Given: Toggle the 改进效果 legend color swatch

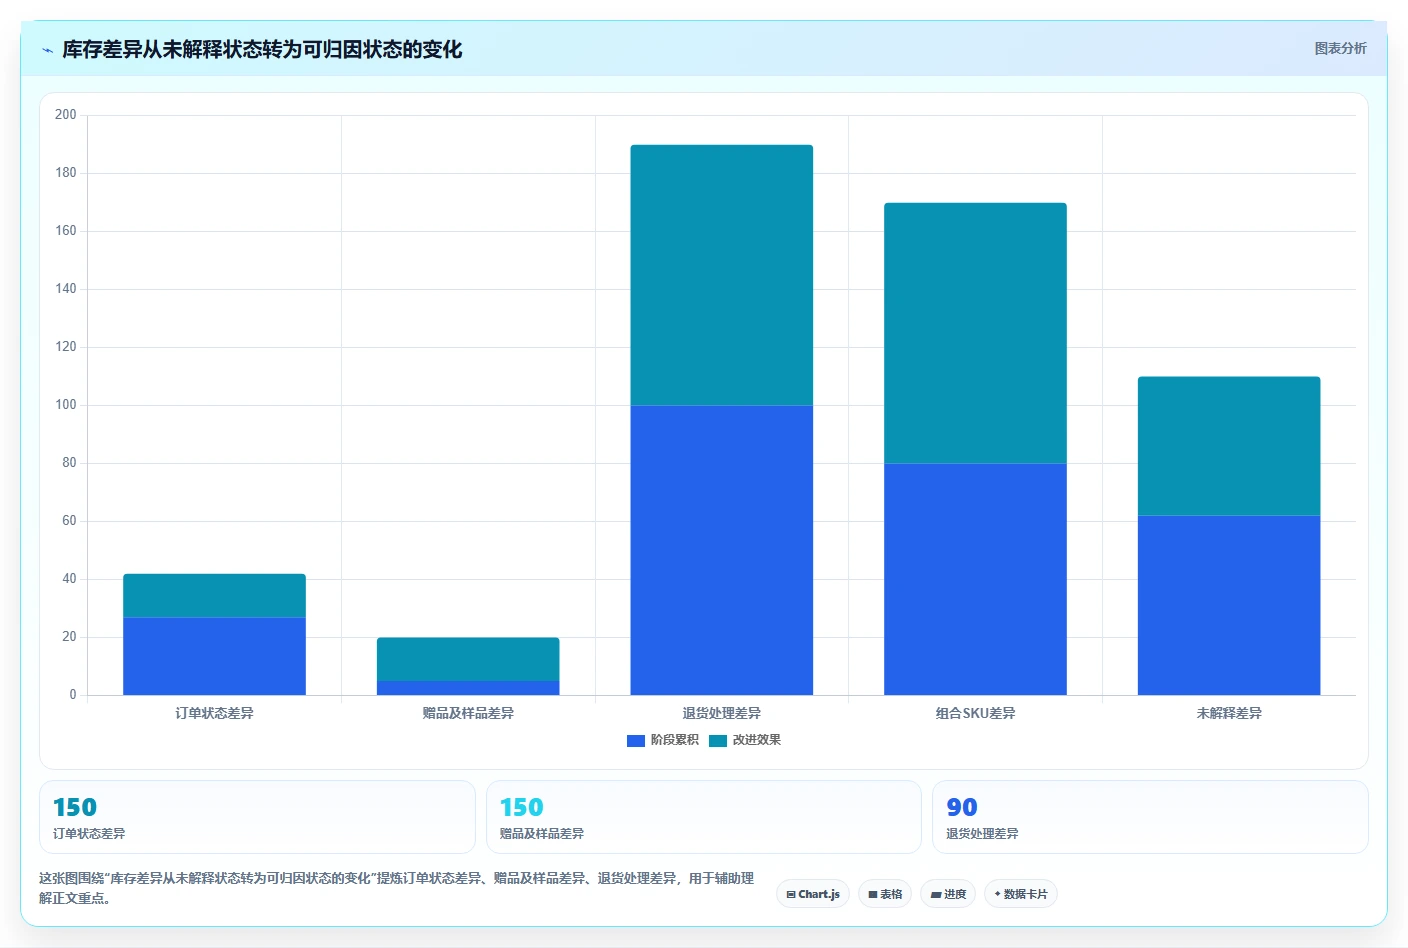Looking at the screenshot, I should click(717, 741).
